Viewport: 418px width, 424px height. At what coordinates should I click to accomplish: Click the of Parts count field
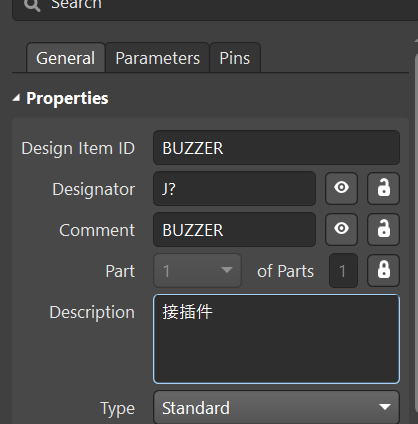(343, 271)
